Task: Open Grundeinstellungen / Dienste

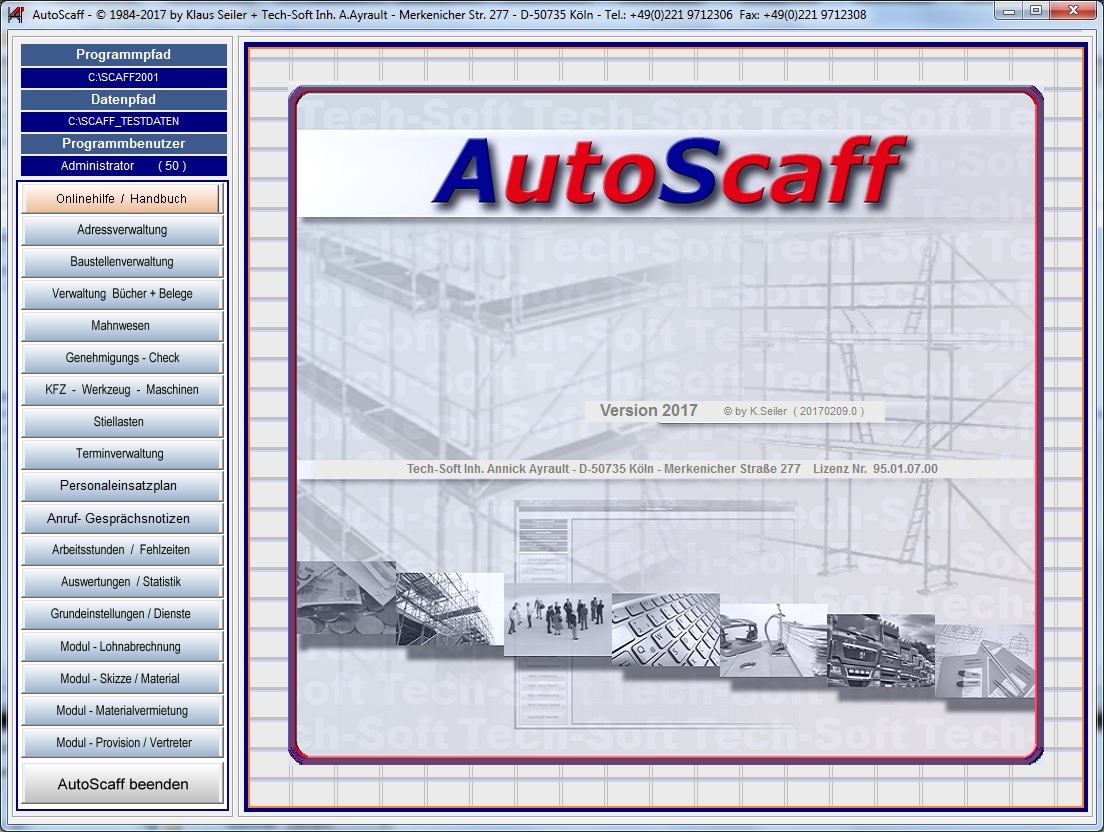Action: (x=122, y=614)
